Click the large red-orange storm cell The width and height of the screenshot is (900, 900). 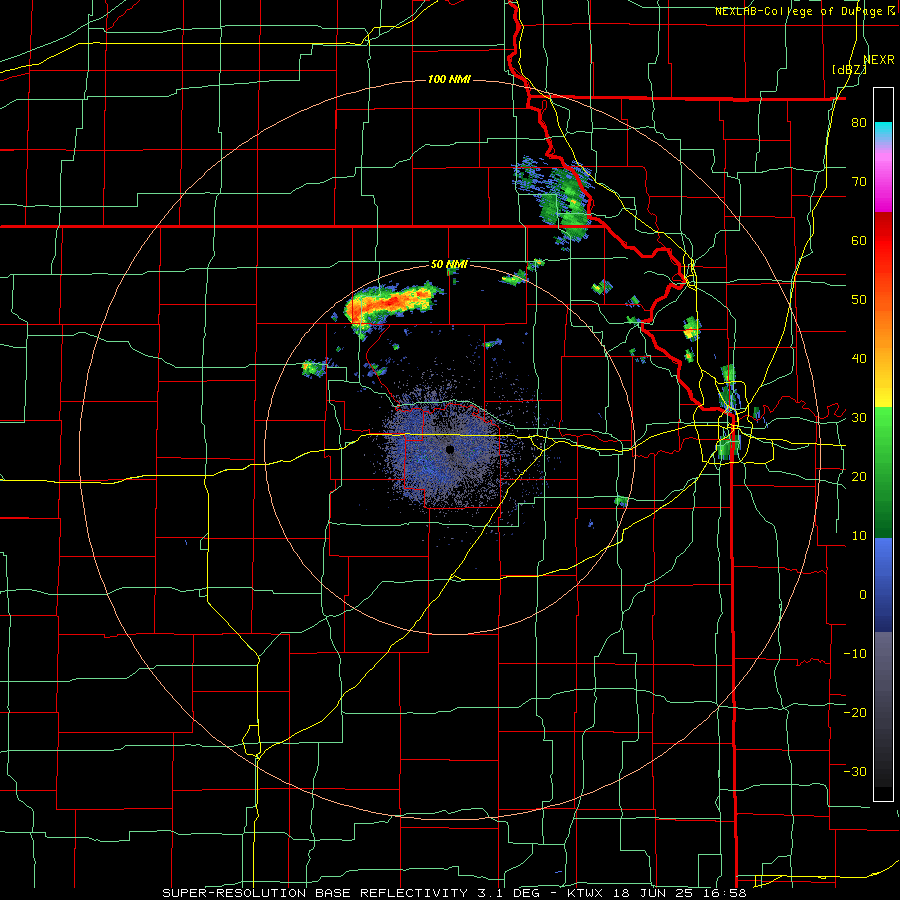(390, 304)
